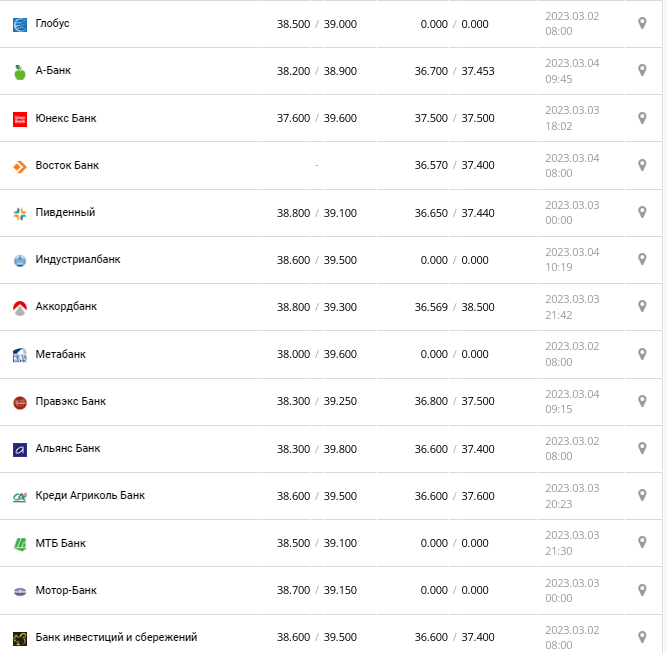The height and width of the screenshot is (653, 667).
Task: Click the location pin for Альянс Банк
Action: point(642,449)
